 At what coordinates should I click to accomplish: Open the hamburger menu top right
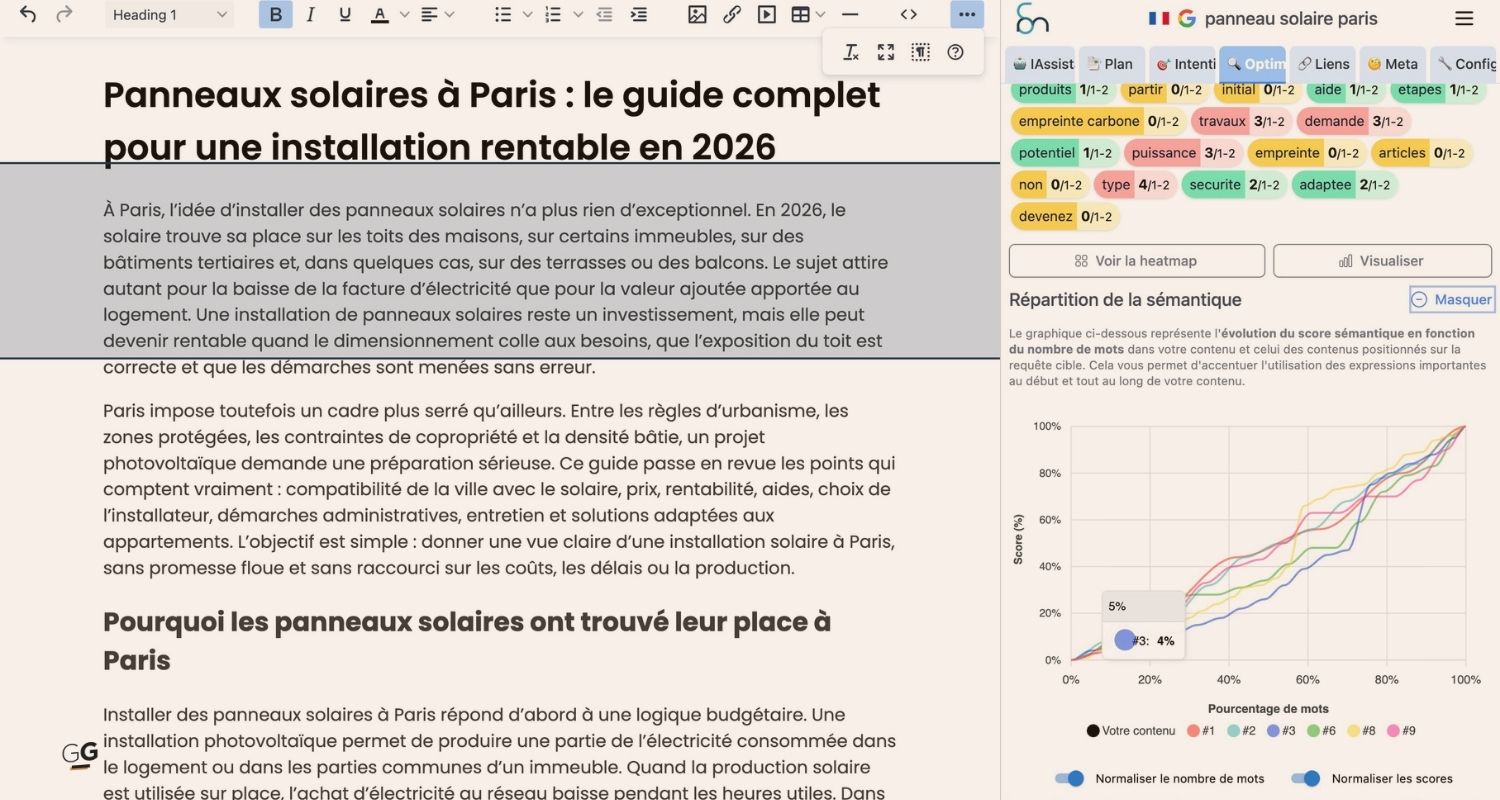1464,18
